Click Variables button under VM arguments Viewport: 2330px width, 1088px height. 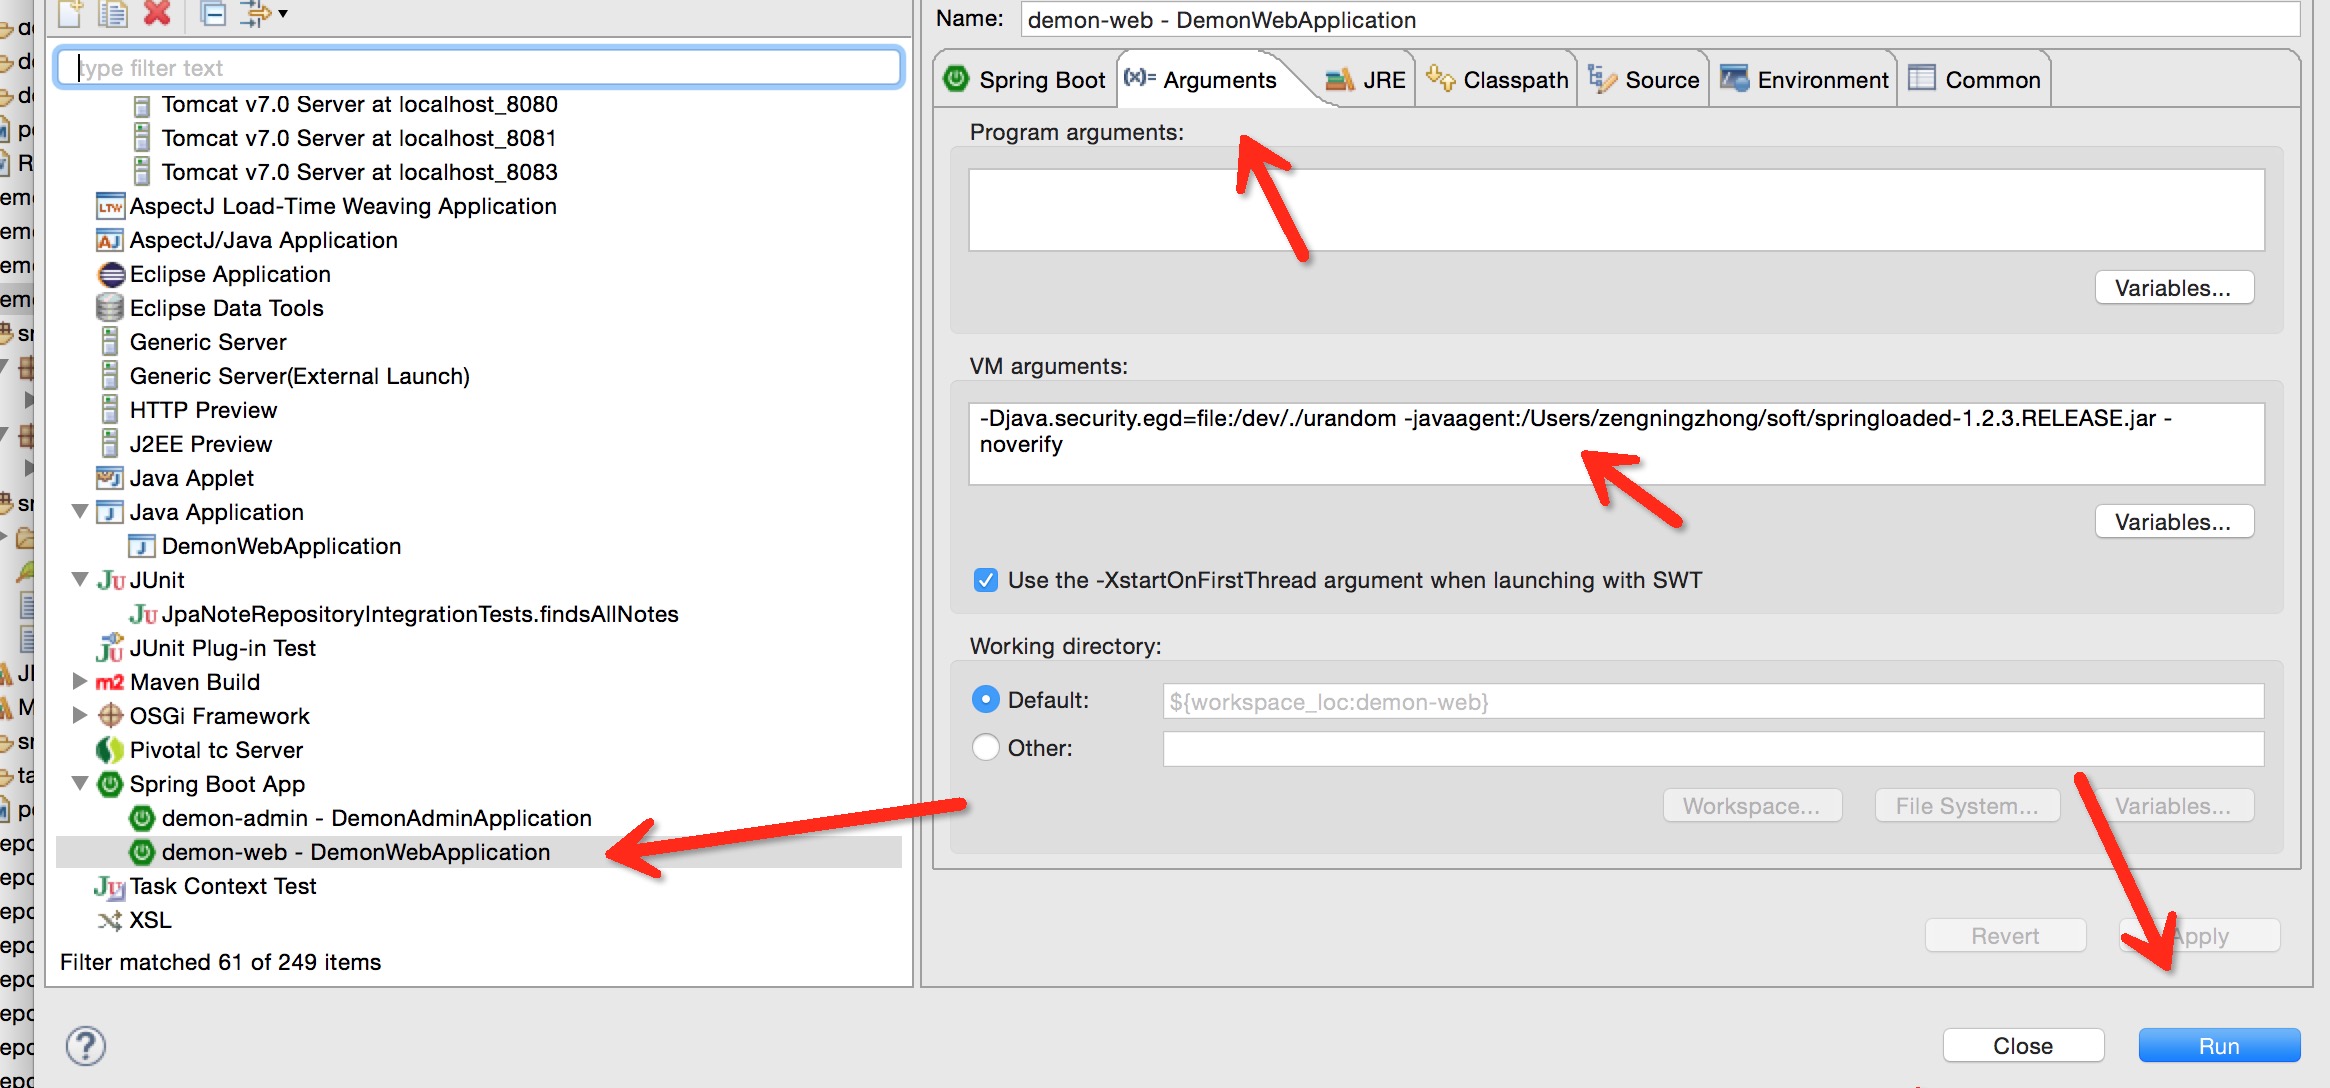tap(2174, 522)
